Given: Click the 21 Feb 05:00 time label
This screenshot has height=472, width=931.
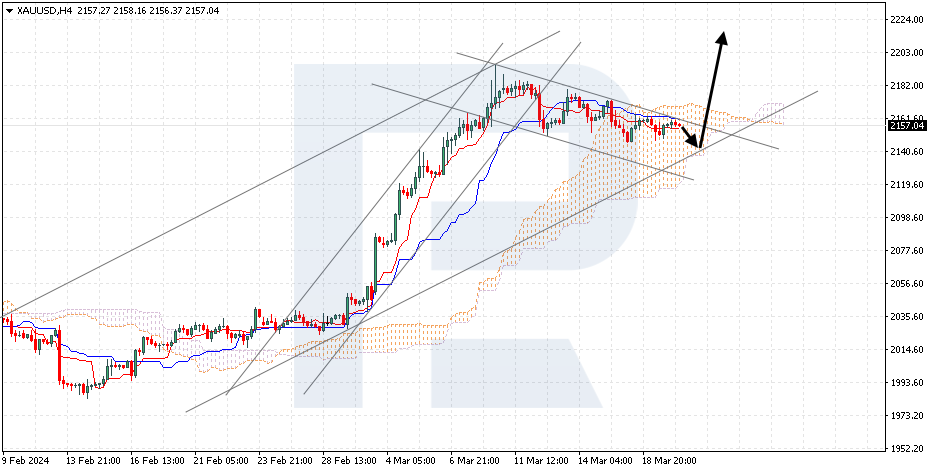Looking at the screenshot, I should pos(221,461).
